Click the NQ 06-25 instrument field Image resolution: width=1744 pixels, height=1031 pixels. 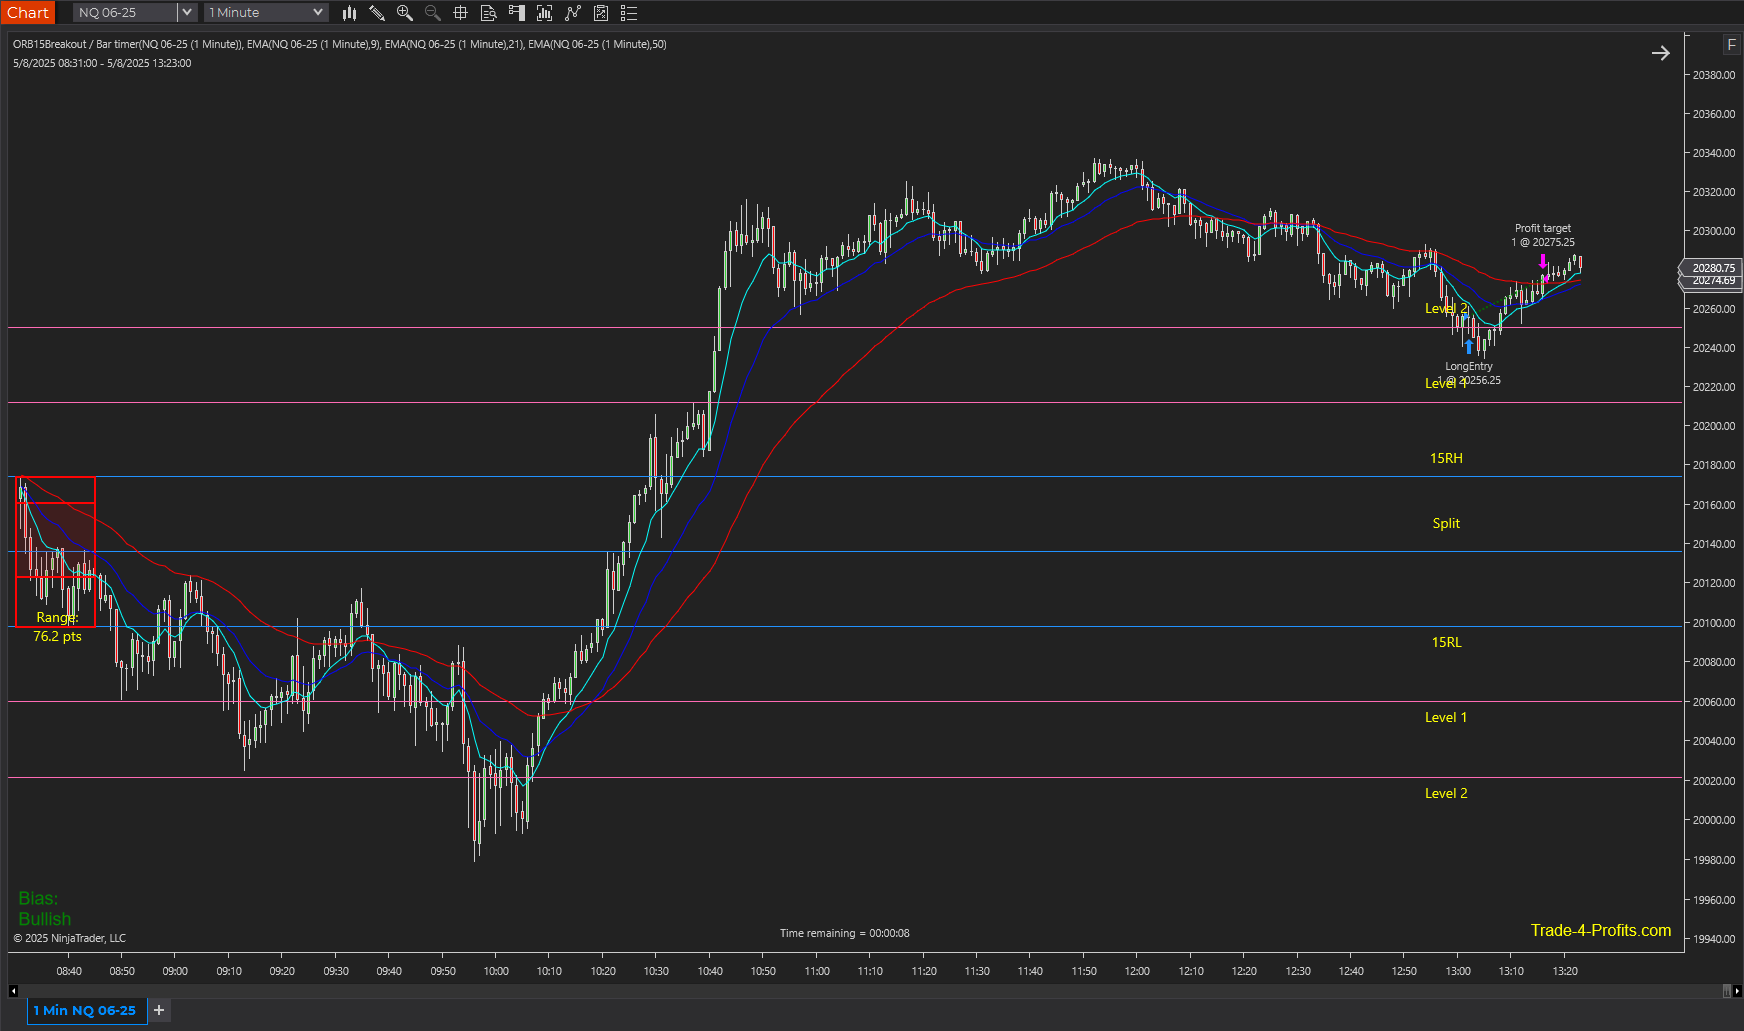pyautogui.click(x=125, y=13)
